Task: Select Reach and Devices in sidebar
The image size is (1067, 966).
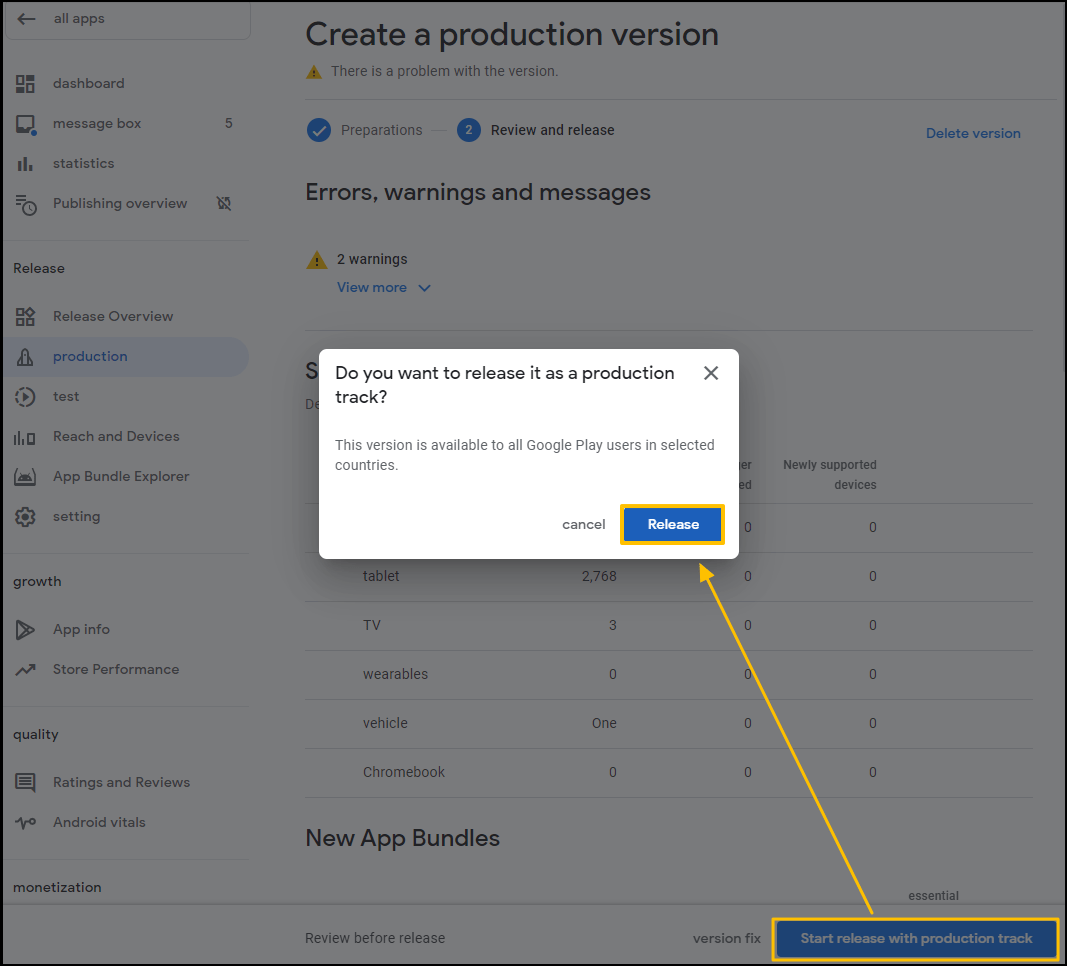Action: (x=116, y=437)
